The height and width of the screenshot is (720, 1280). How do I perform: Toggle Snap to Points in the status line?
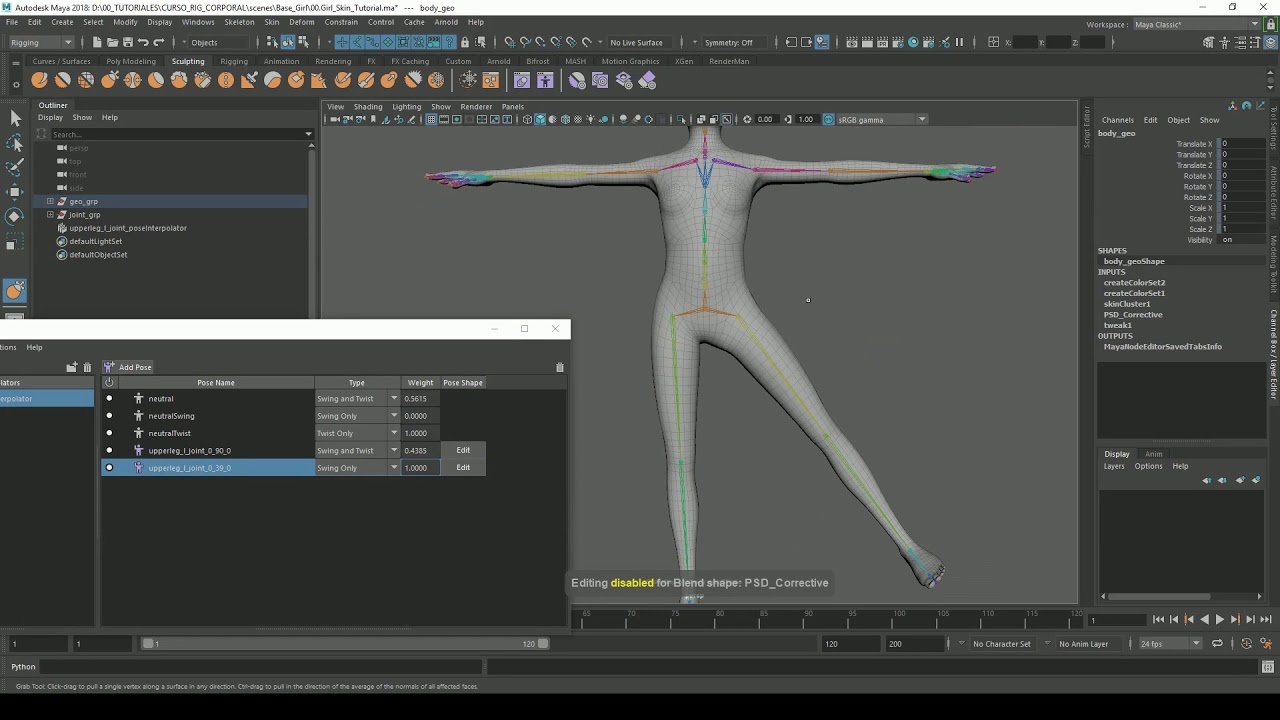point(541,42)
